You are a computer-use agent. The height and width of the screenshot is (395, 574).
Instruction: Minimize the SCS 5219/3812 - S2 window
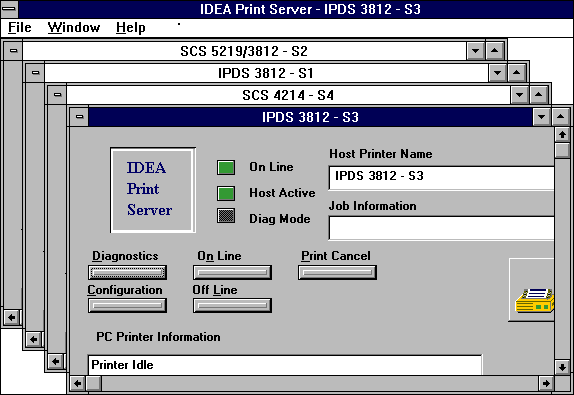pos(476,51)
